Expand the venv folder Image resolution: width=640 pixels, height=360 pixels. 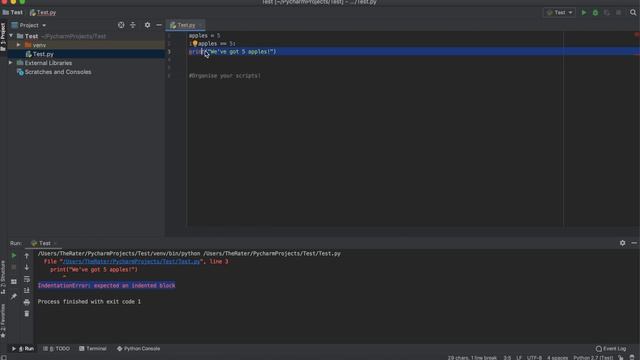click(18, 45)
